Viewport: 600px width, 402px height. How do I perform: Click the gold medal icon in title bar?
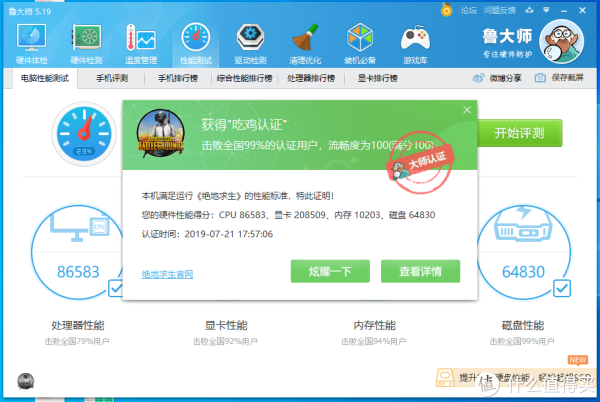pos(447,10)
